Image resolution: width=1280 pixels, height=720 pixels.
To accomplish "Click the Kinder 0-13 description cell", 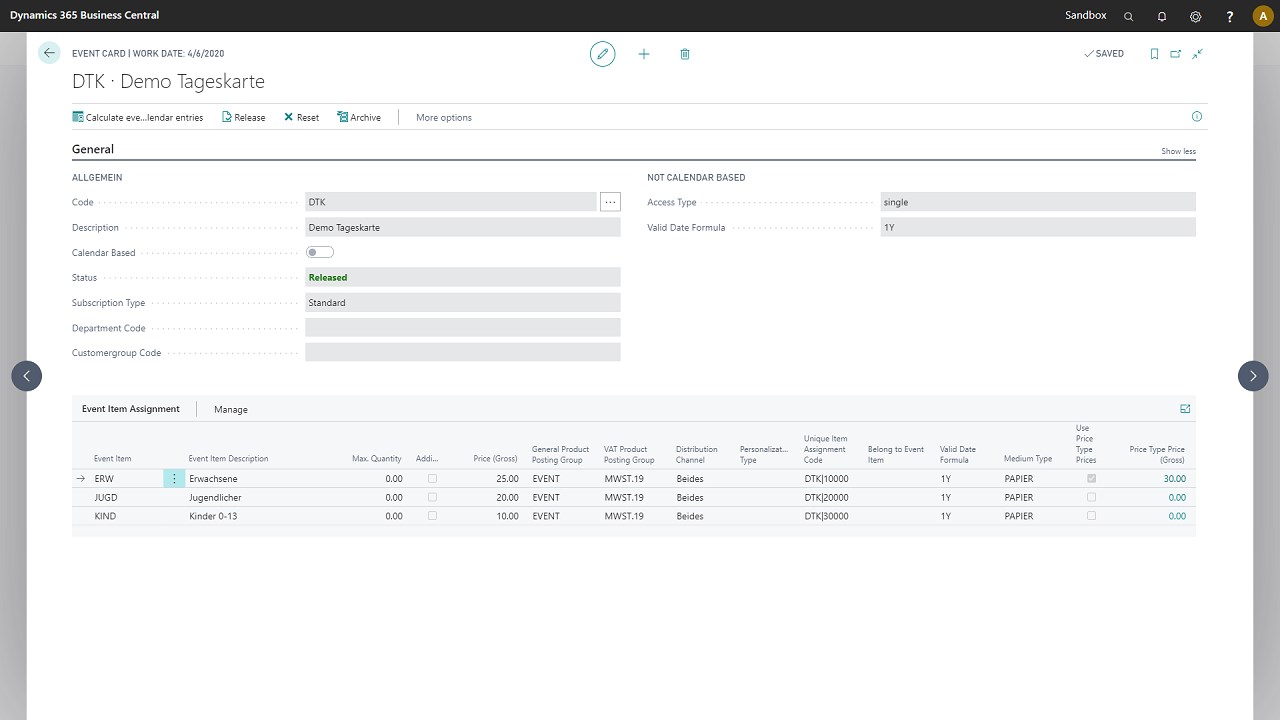I will tap(213, 516).
